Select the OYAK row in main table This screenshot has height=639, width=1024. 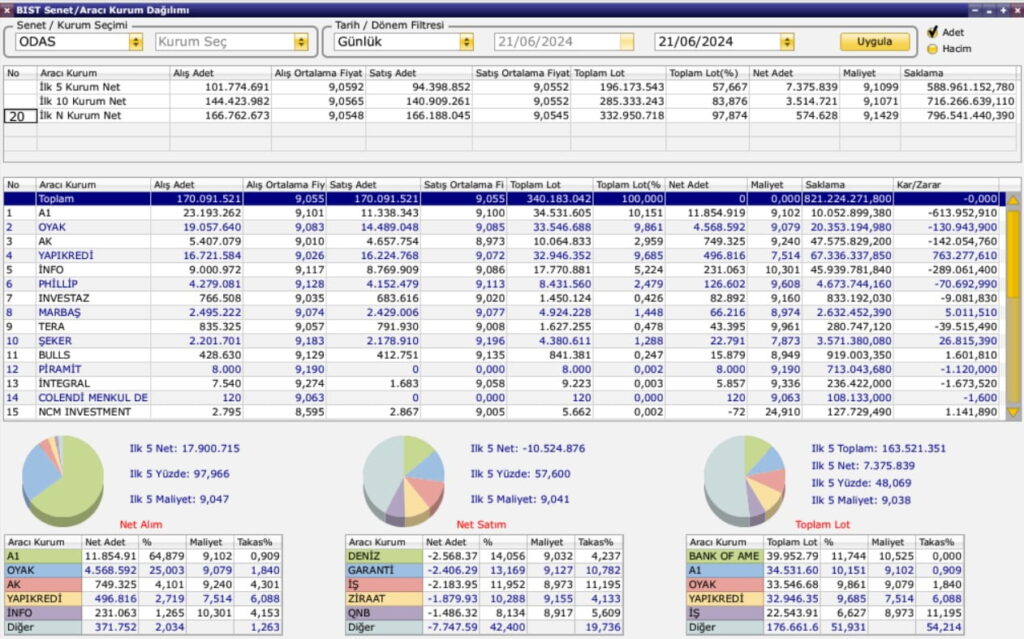click(x=502, y=227)
